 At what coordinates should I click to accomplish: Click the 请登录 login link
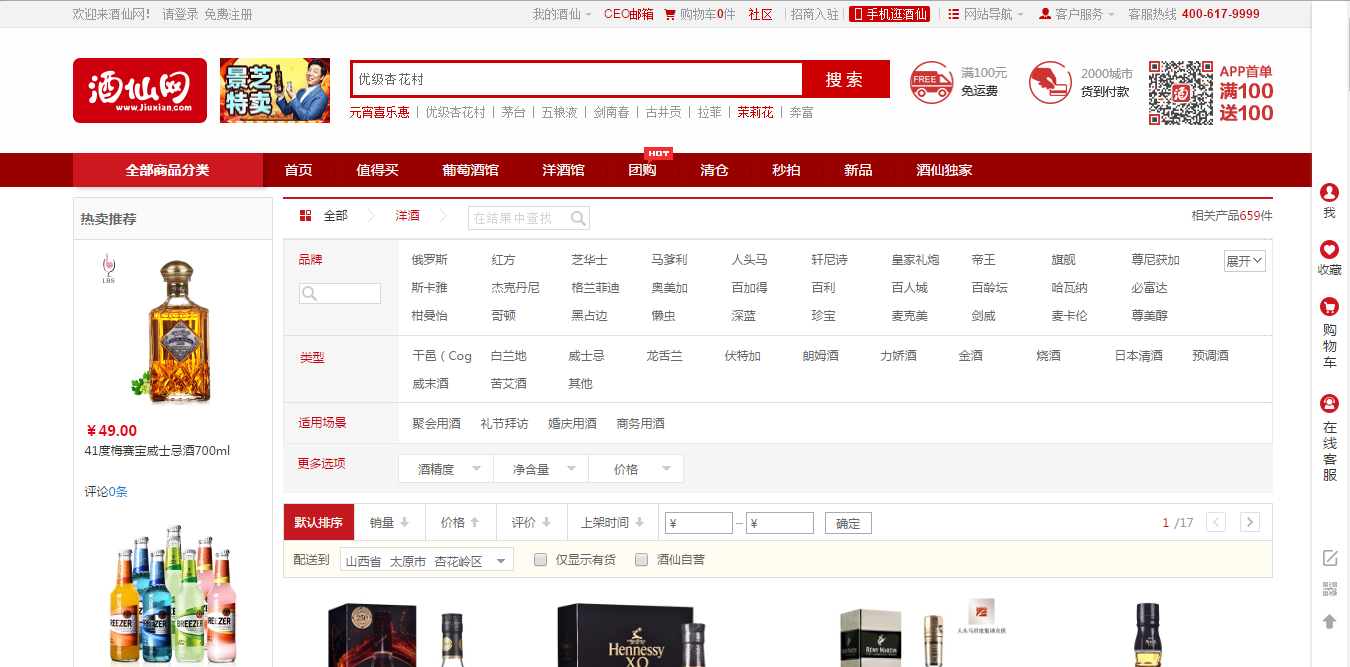(180, 14)
